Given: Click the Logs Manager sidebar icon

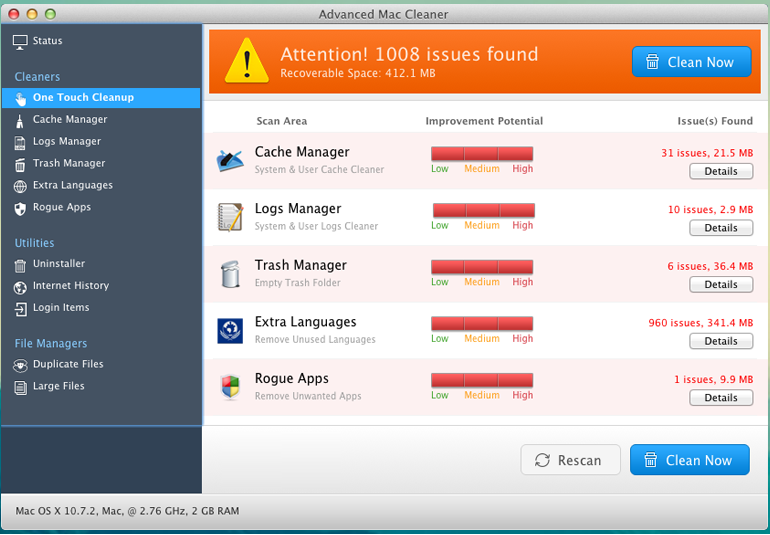Looking at the screenshot, I should [x=20, y=143].
